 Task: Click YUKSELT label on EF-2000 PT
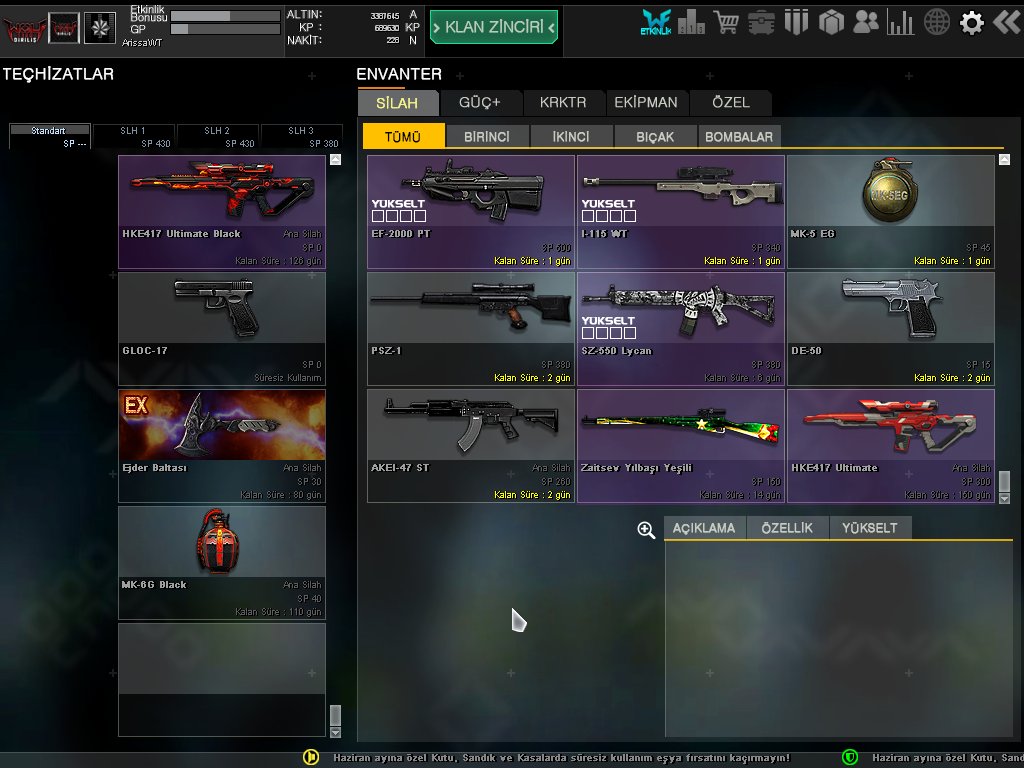398,204
